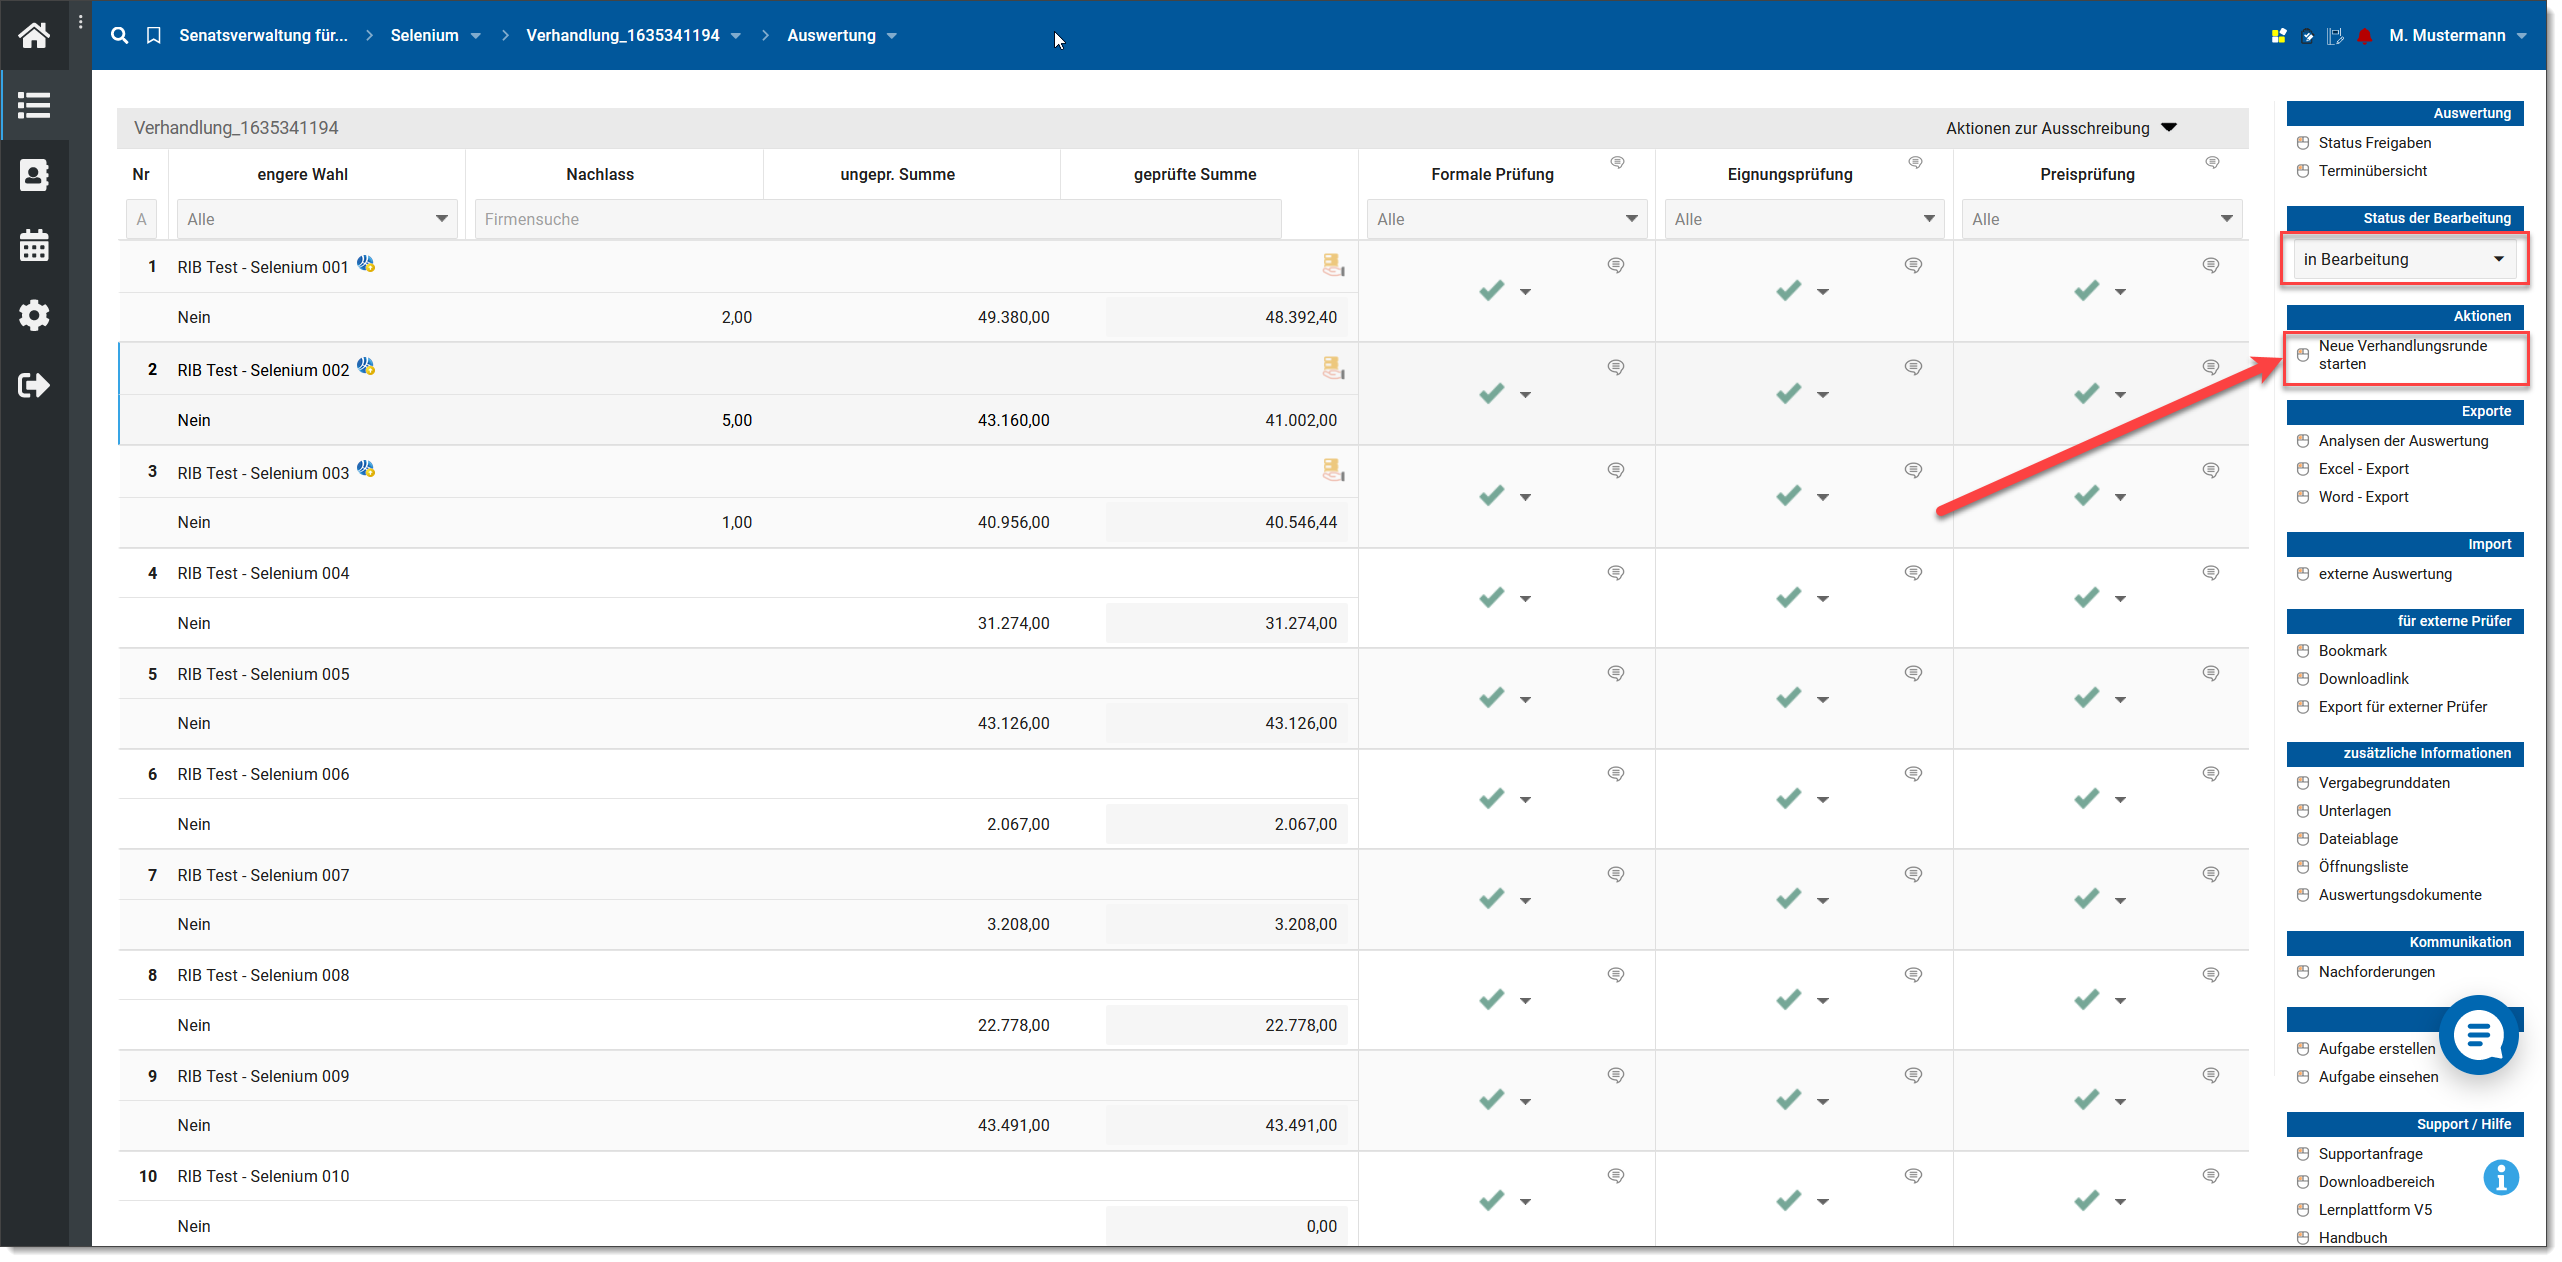
Task: Click the blue info circle icon
Action: tap(2500, 1177)
